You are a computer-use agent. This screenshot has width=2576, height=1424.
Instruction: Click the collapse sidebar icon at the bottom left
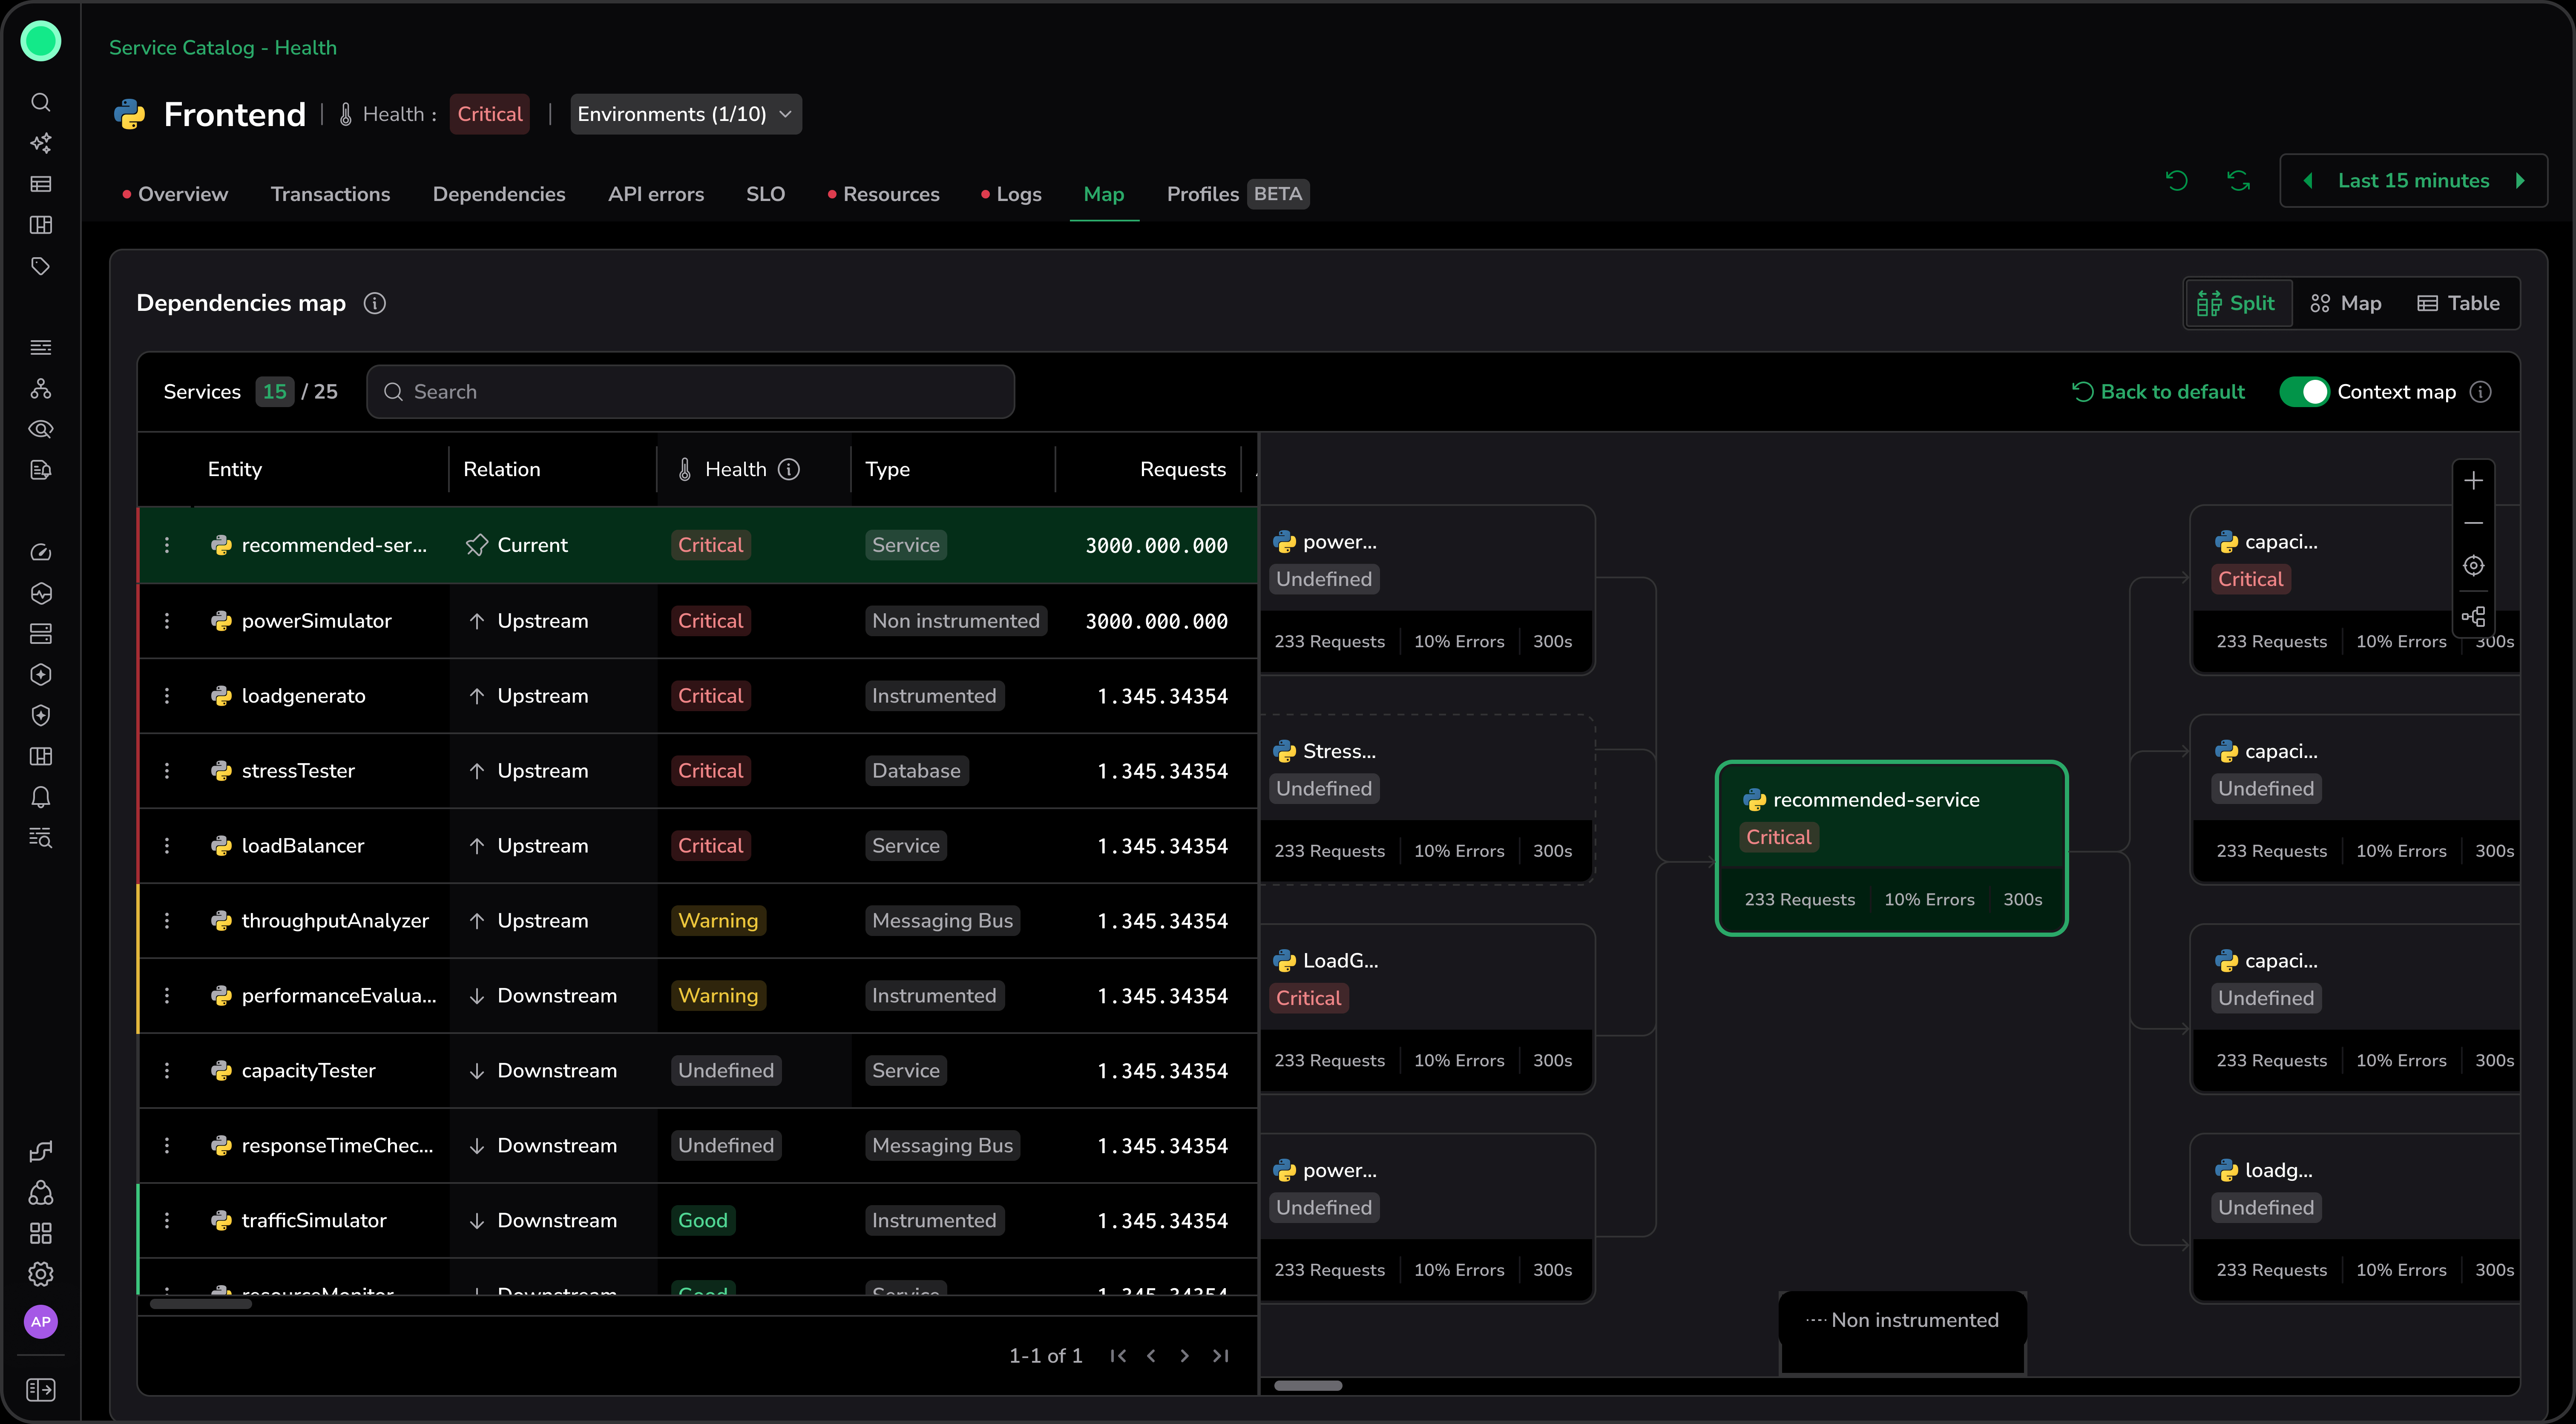coord(40,1390)
